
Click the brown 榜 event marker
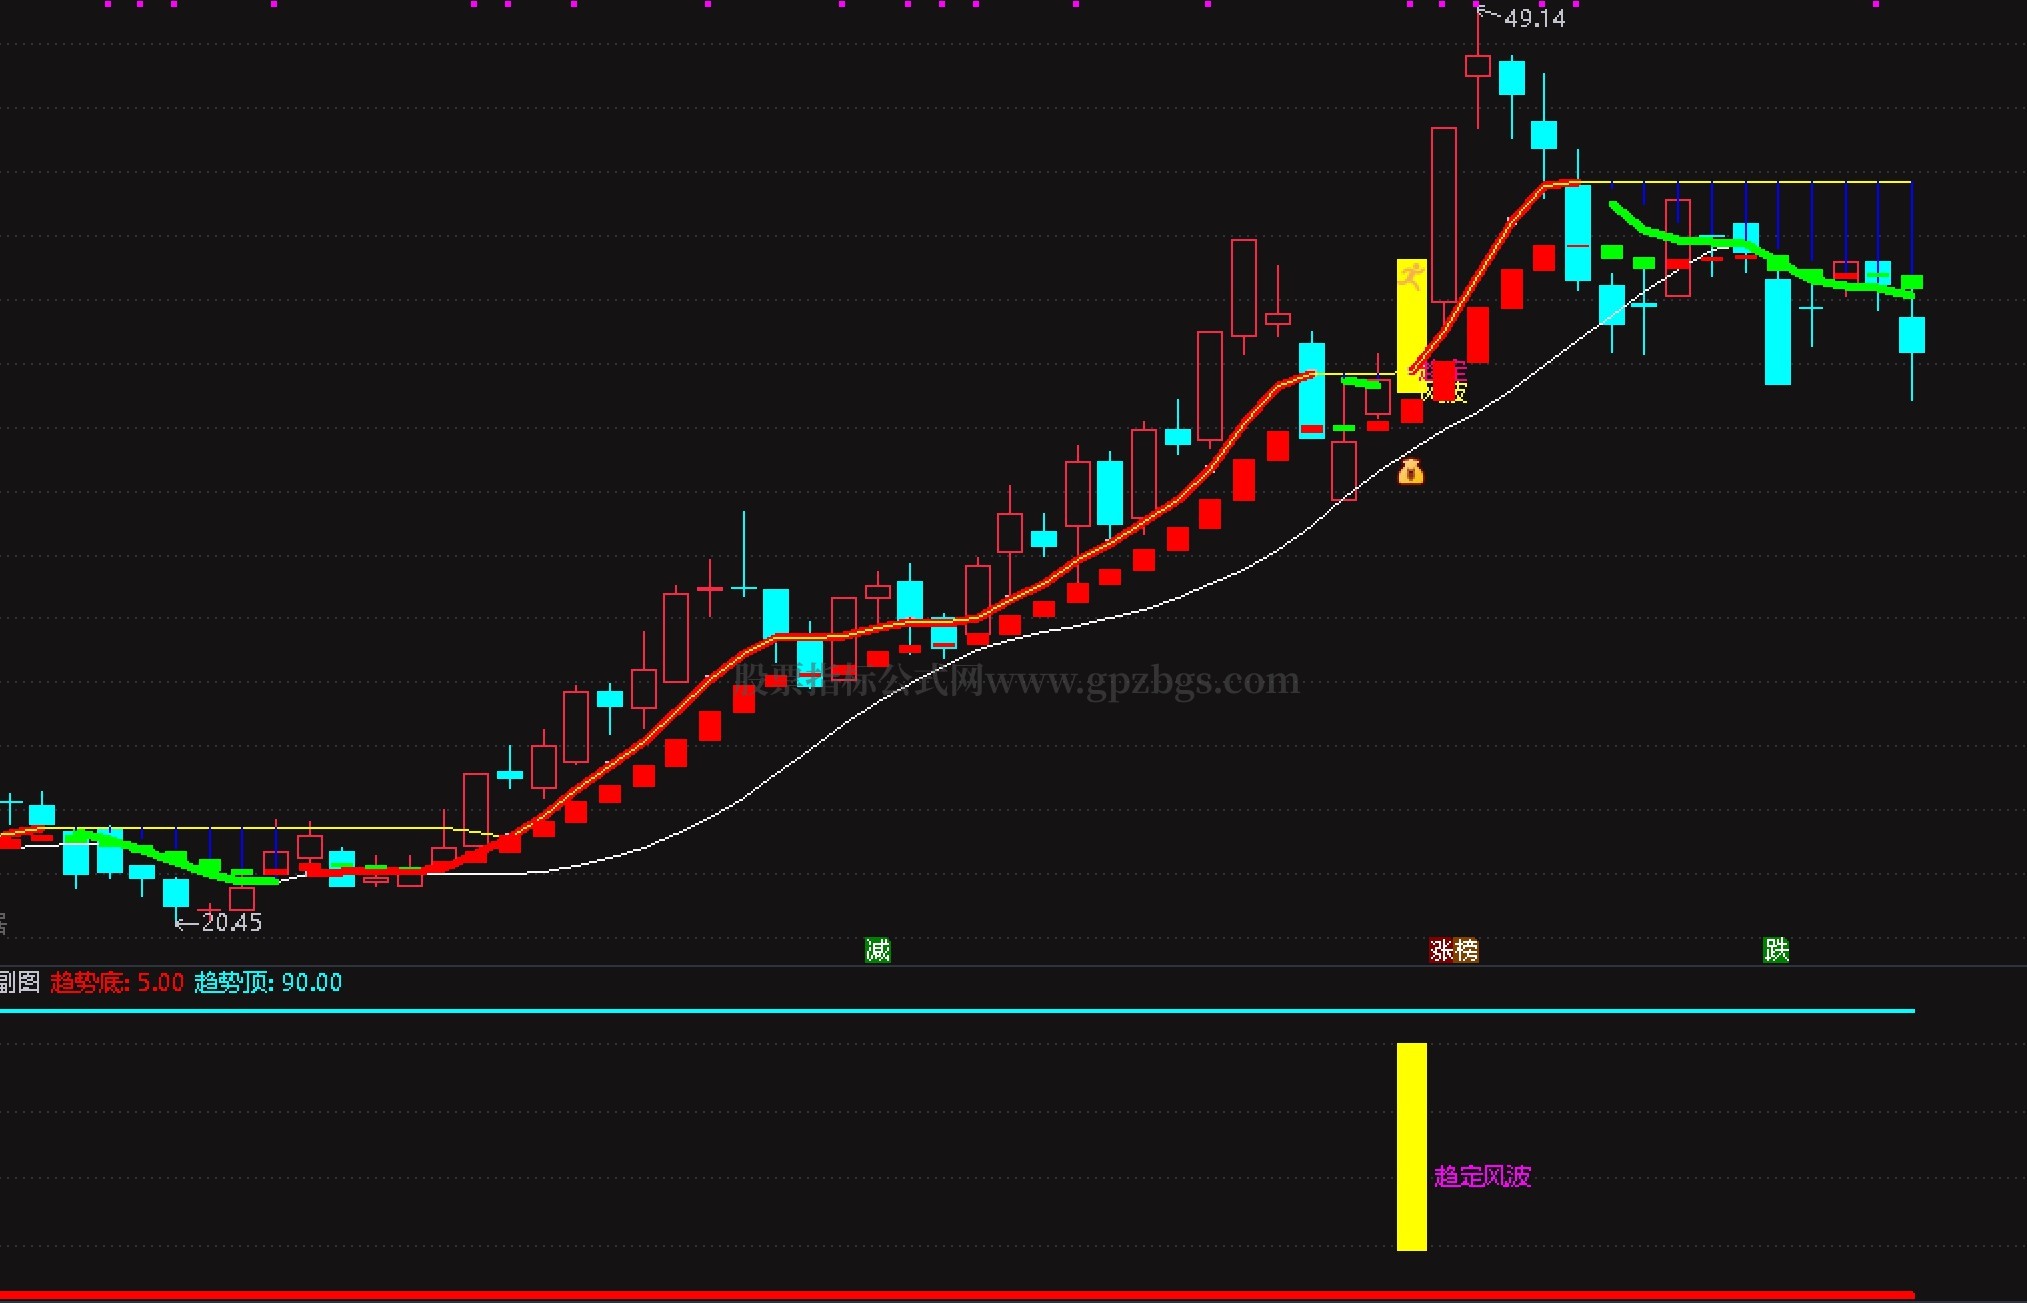[x=1466, y=950]
